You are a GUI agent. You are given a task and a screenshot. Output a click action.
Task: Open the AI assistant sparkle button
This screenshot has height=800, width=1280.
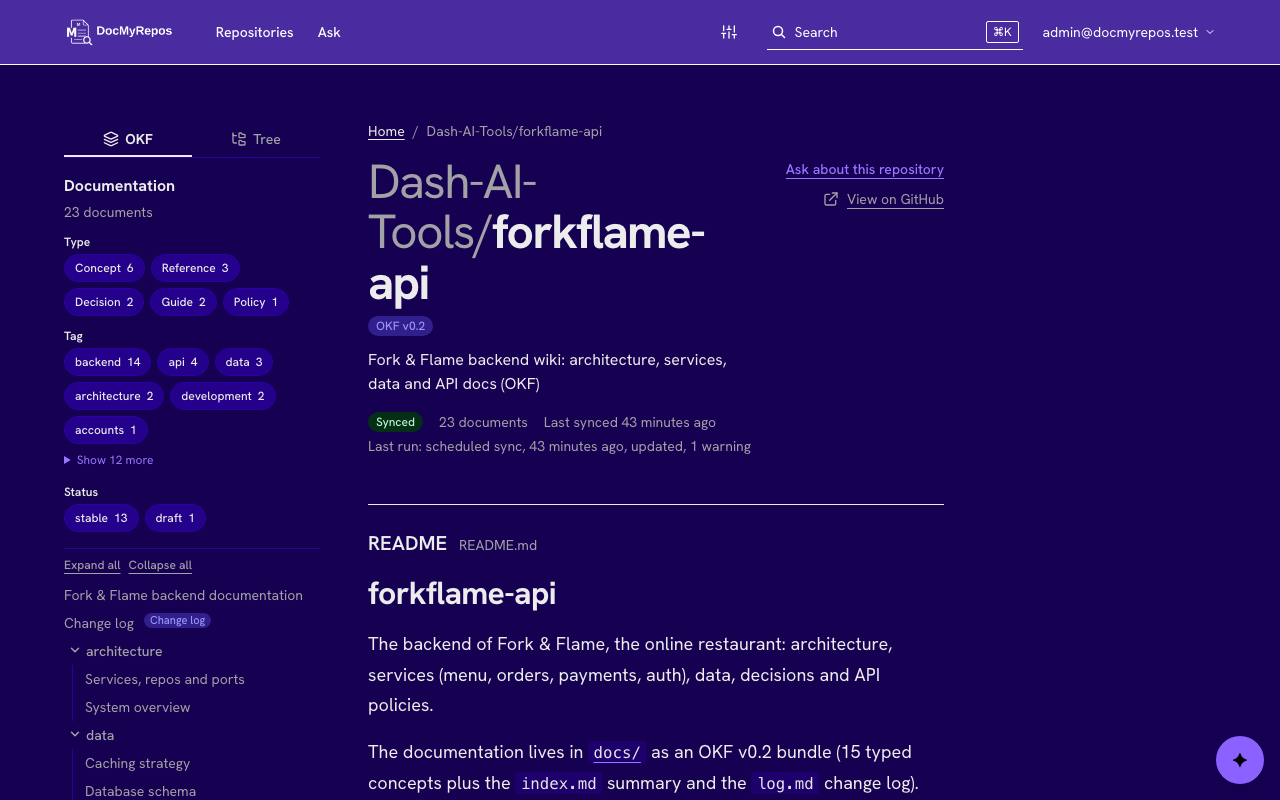(x=1240, y=760)
